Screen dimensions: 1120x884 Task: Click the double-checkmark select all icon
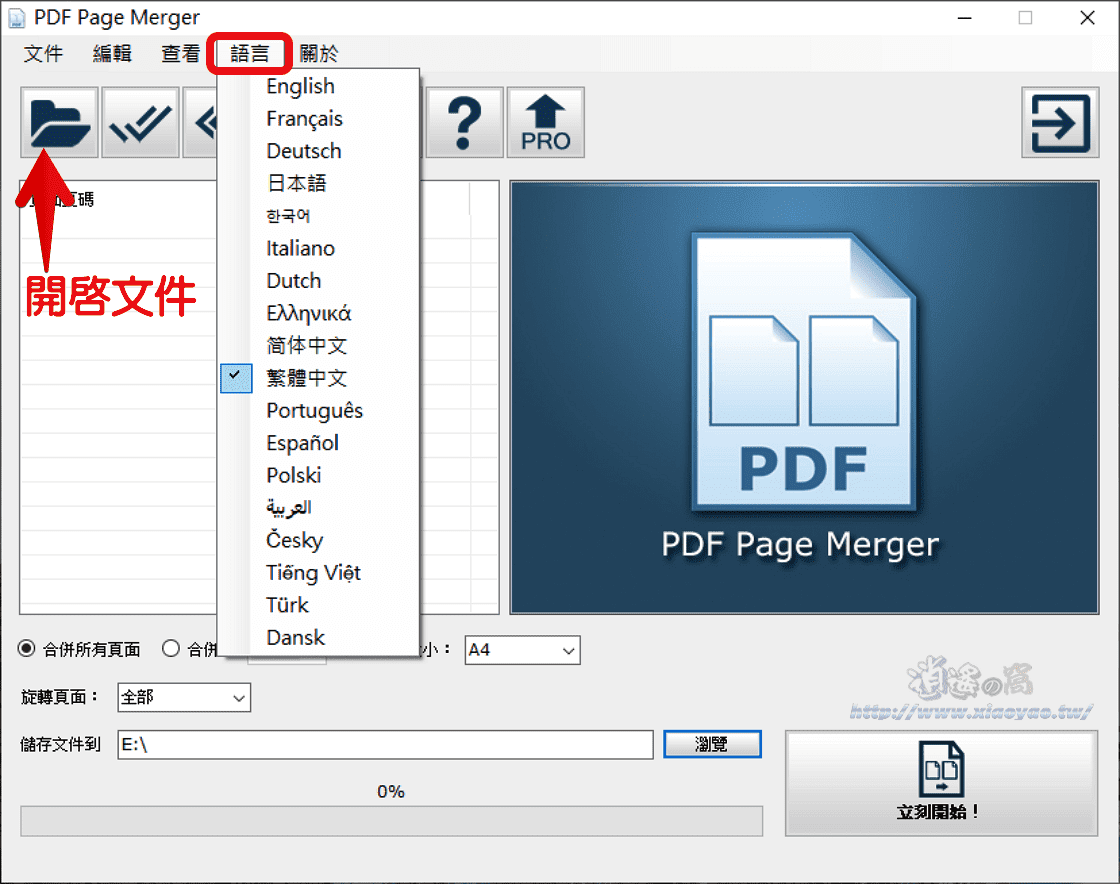click(x=140, y=123)
